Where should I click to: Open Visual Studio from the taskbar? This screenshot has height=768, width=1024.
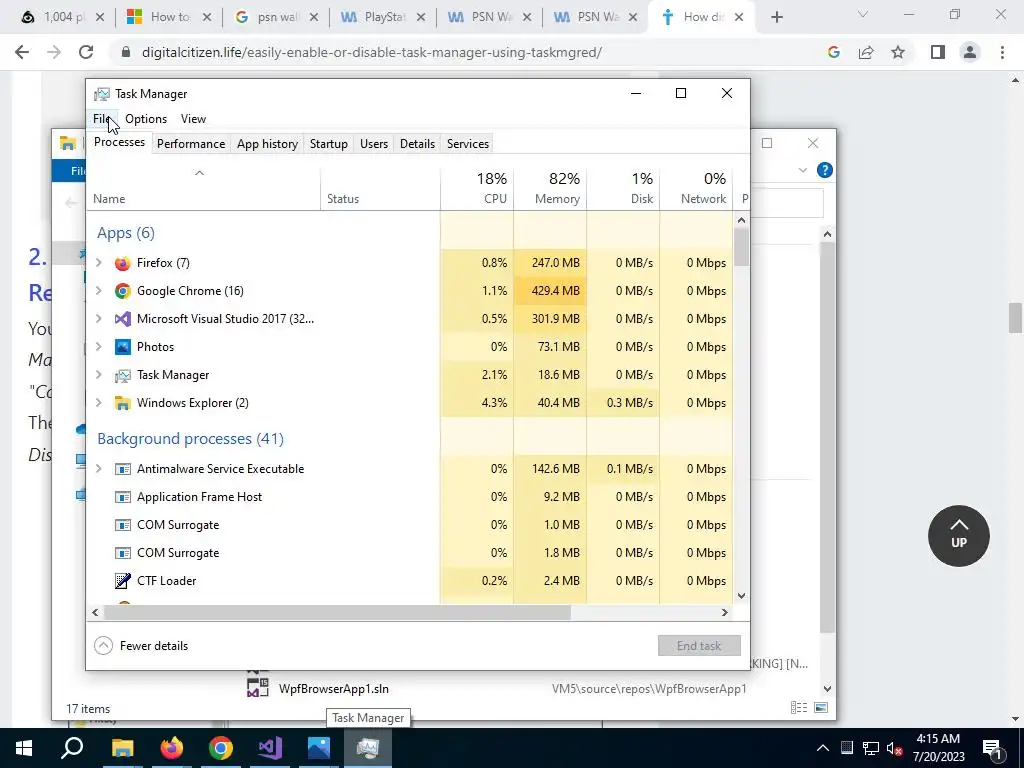[x=270, y=748]
